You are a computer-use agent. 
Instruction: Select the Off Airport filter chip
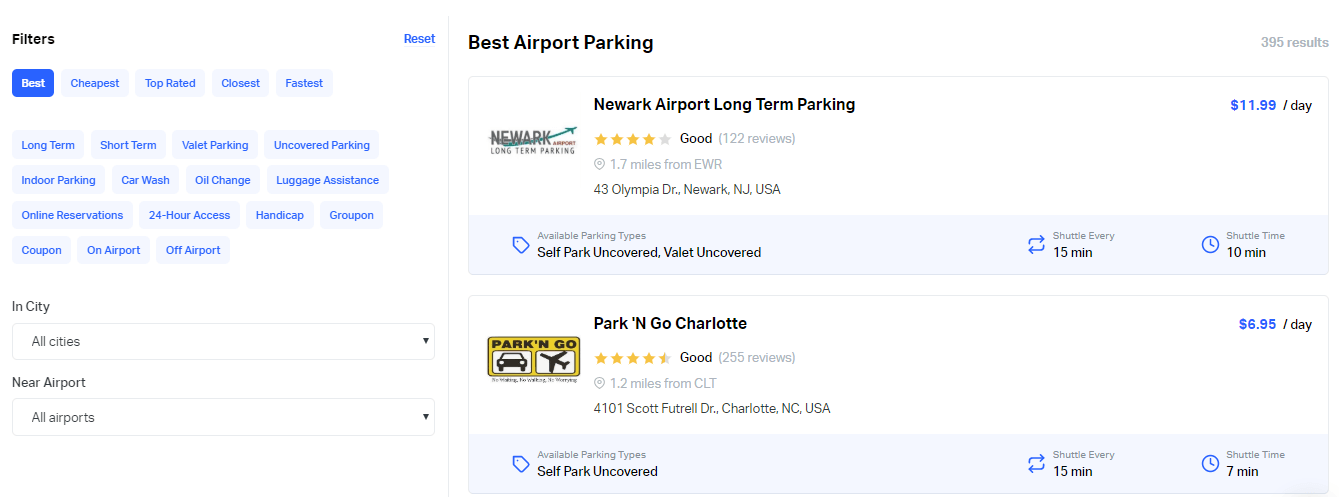(193, 250)
